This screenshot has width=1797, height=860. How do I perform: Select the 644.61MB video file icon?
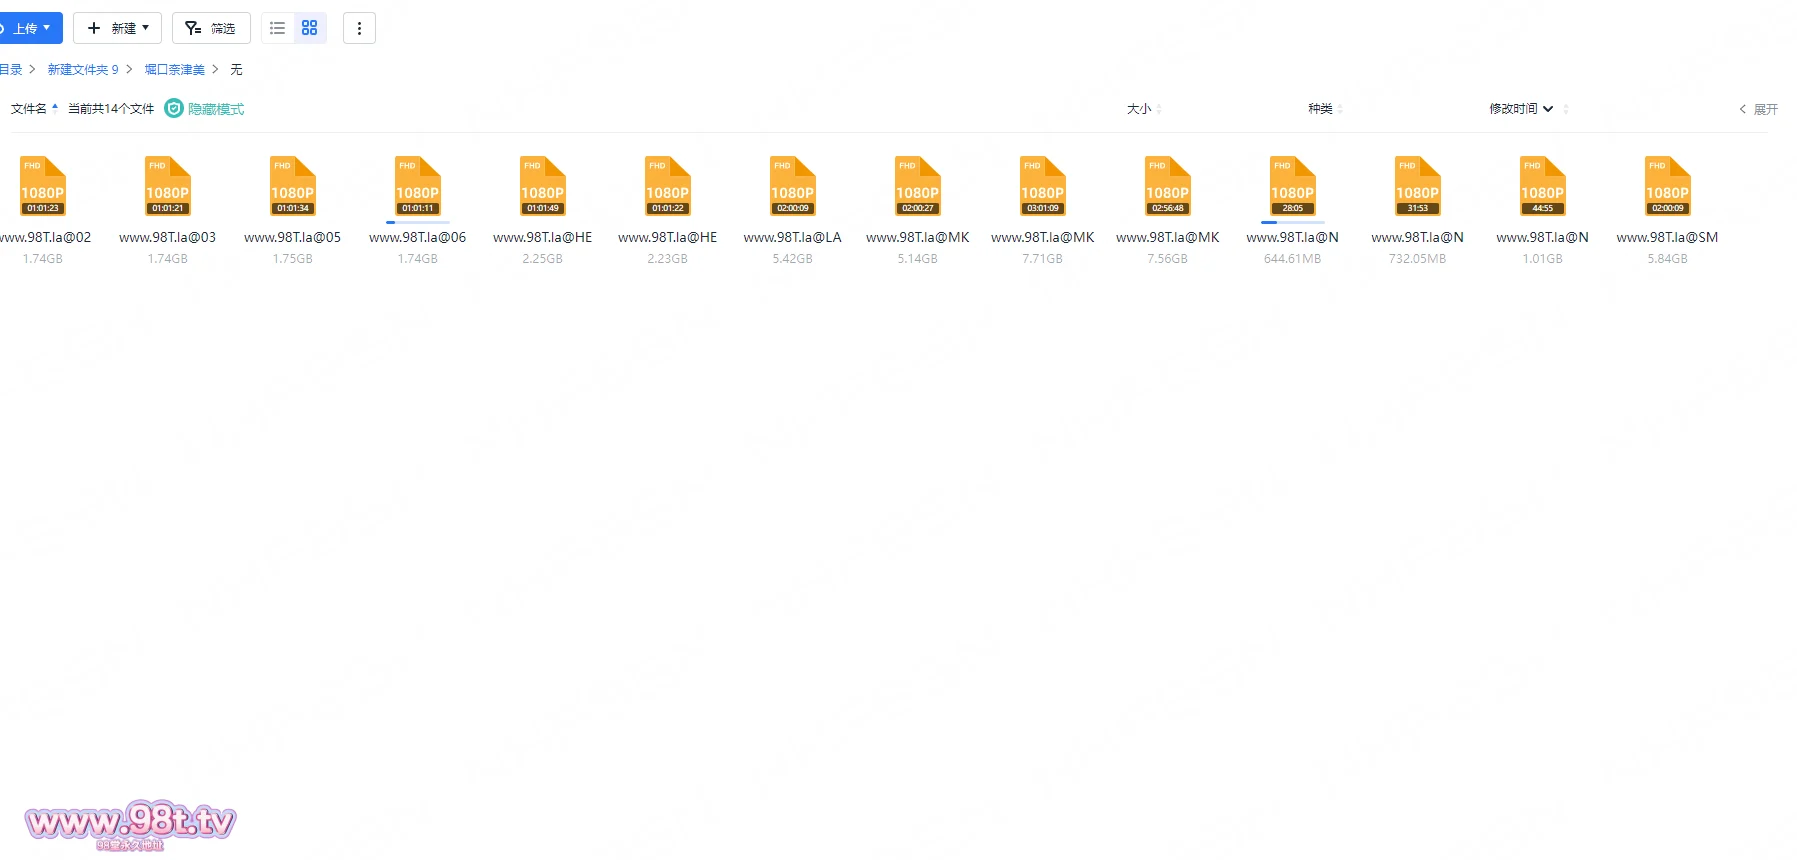[1292, 187]
